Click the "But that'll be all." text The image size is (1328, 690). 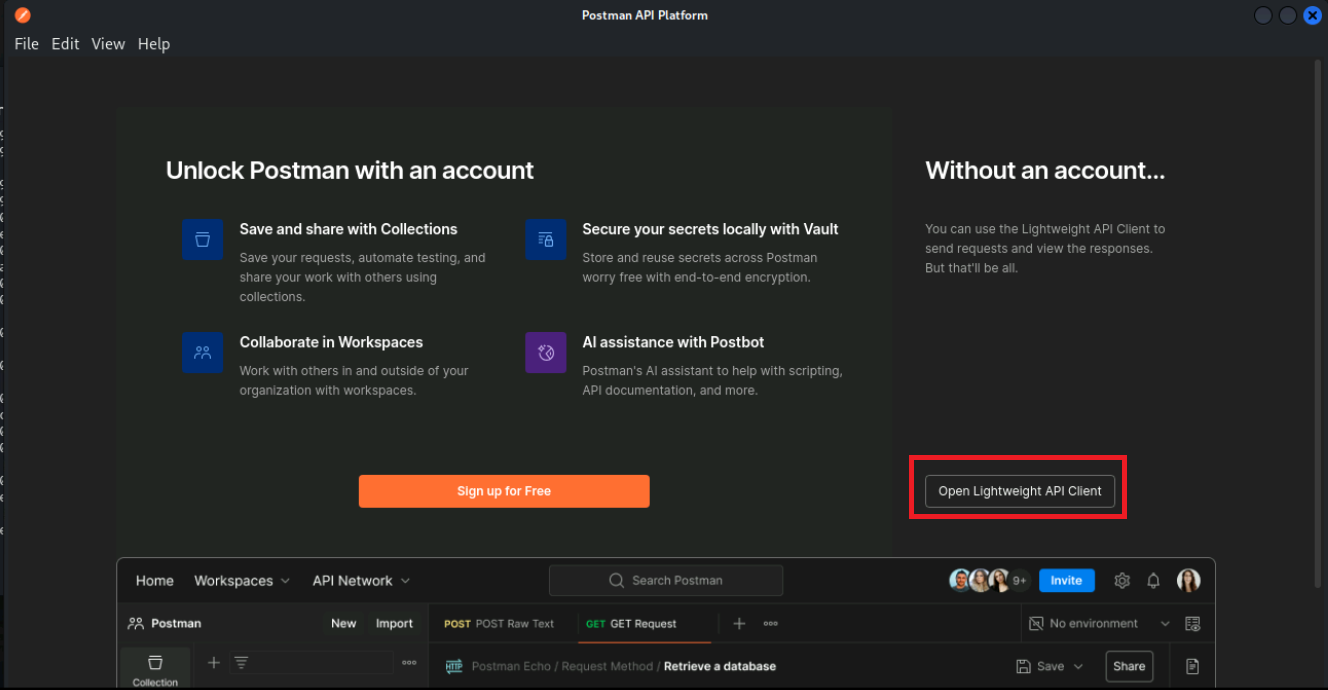pos(971,268)
